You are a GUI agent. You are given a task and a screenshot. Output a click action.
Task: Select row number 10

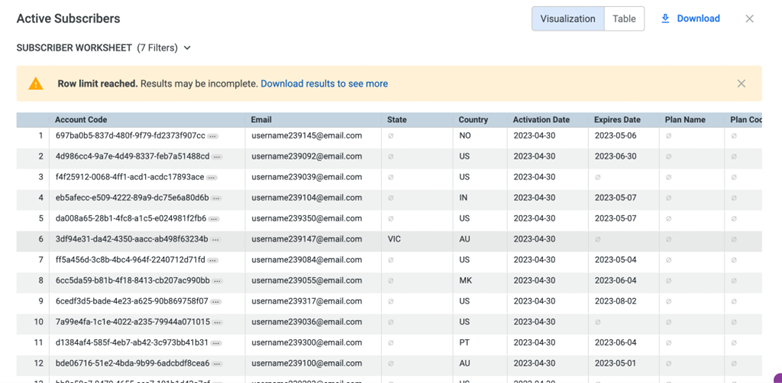pos(39,322)
